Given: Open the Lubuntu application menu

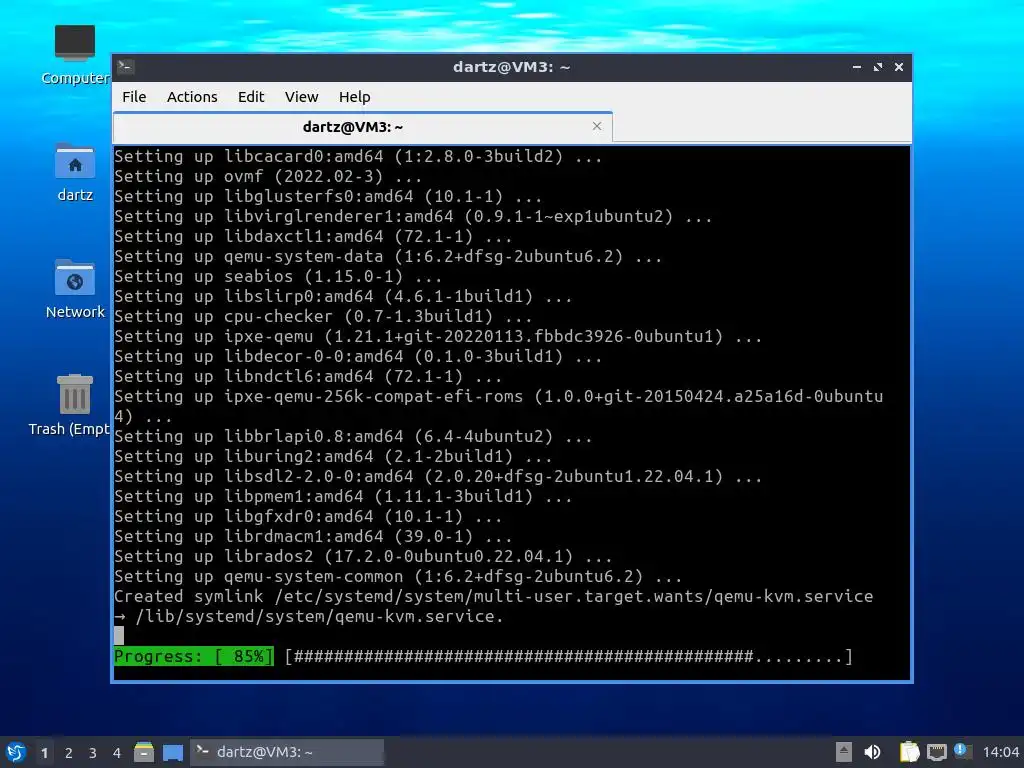Looking at the screenshot, I should click(16, 752).
